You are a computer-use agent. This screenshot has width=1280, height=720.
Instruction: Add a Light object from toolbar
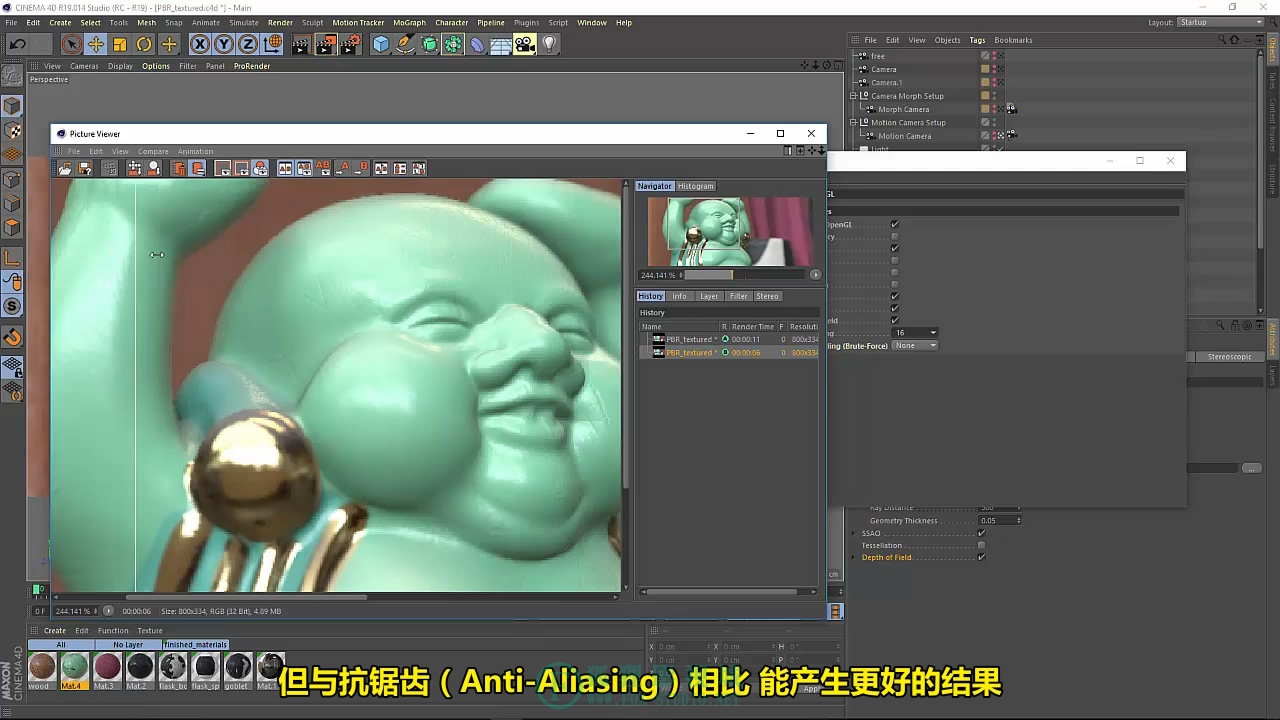549,44
